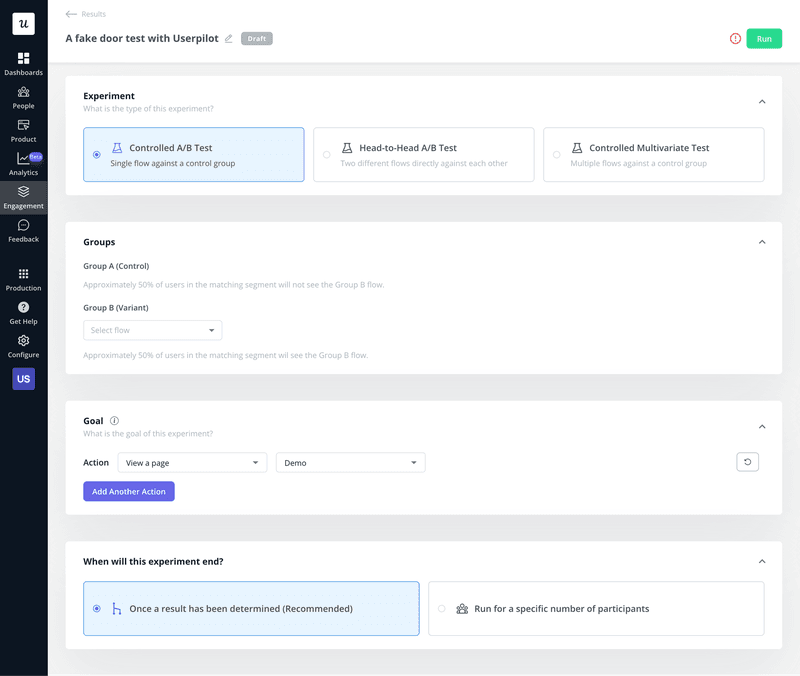This screenshot has height=676, width=800.
Task: Click Add Another Action
Action: [x=129, y=491]
